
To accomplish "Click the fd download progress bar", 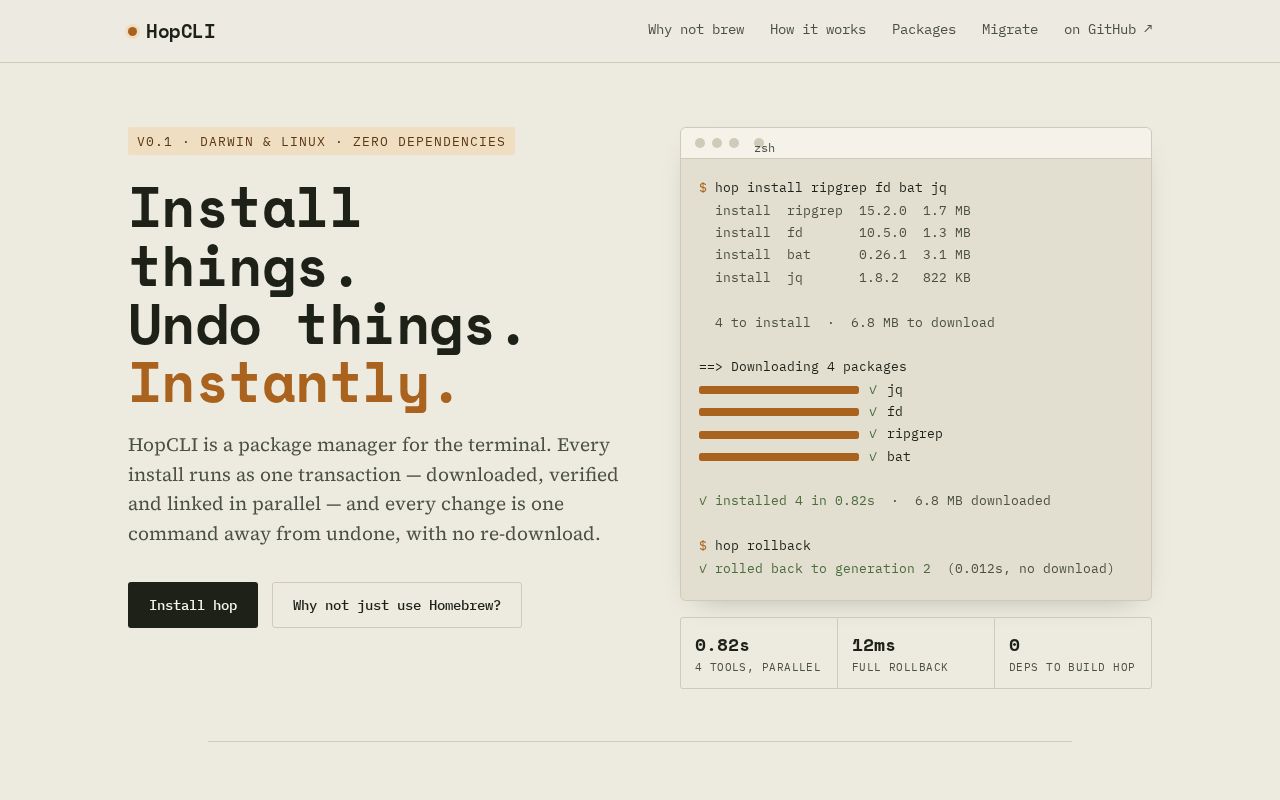I will coord(779,412).
